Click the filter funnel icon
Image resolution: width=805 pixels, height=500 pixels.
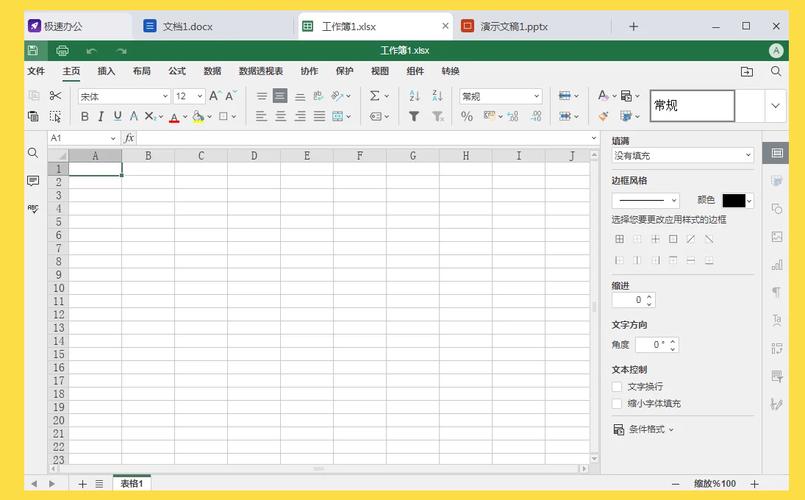(414, 117)
